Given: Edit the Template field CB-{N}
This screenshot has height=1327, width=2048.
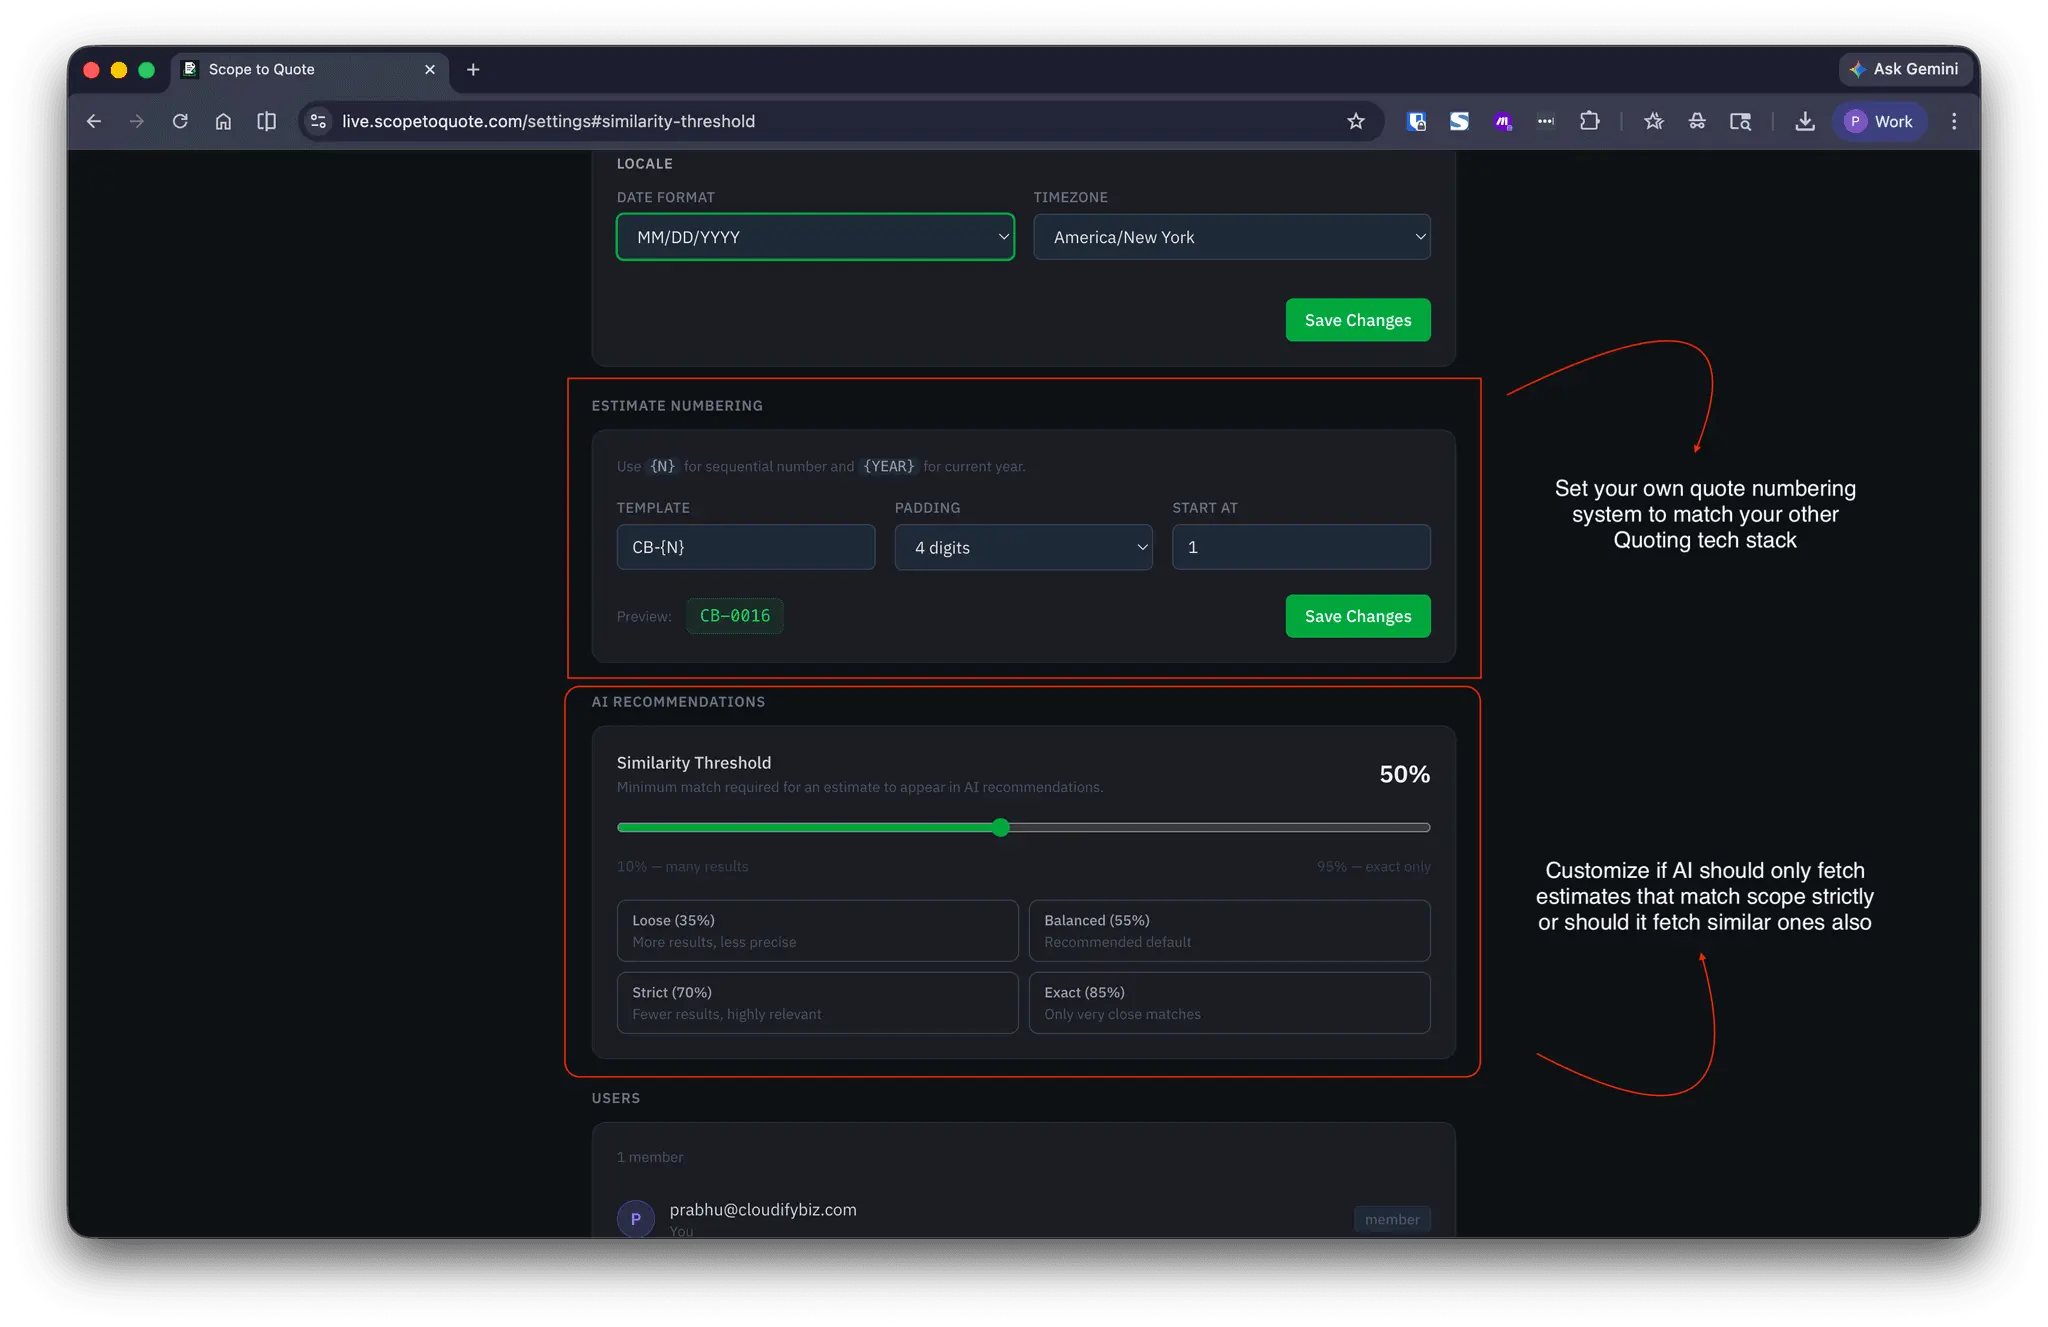Looking at the screenshot, I should [746, 547].
